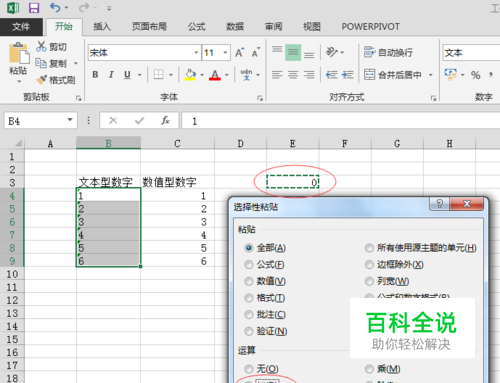500x383 pixels.
Task: Select 公式(F) paste option
Action: coord(264,265)
